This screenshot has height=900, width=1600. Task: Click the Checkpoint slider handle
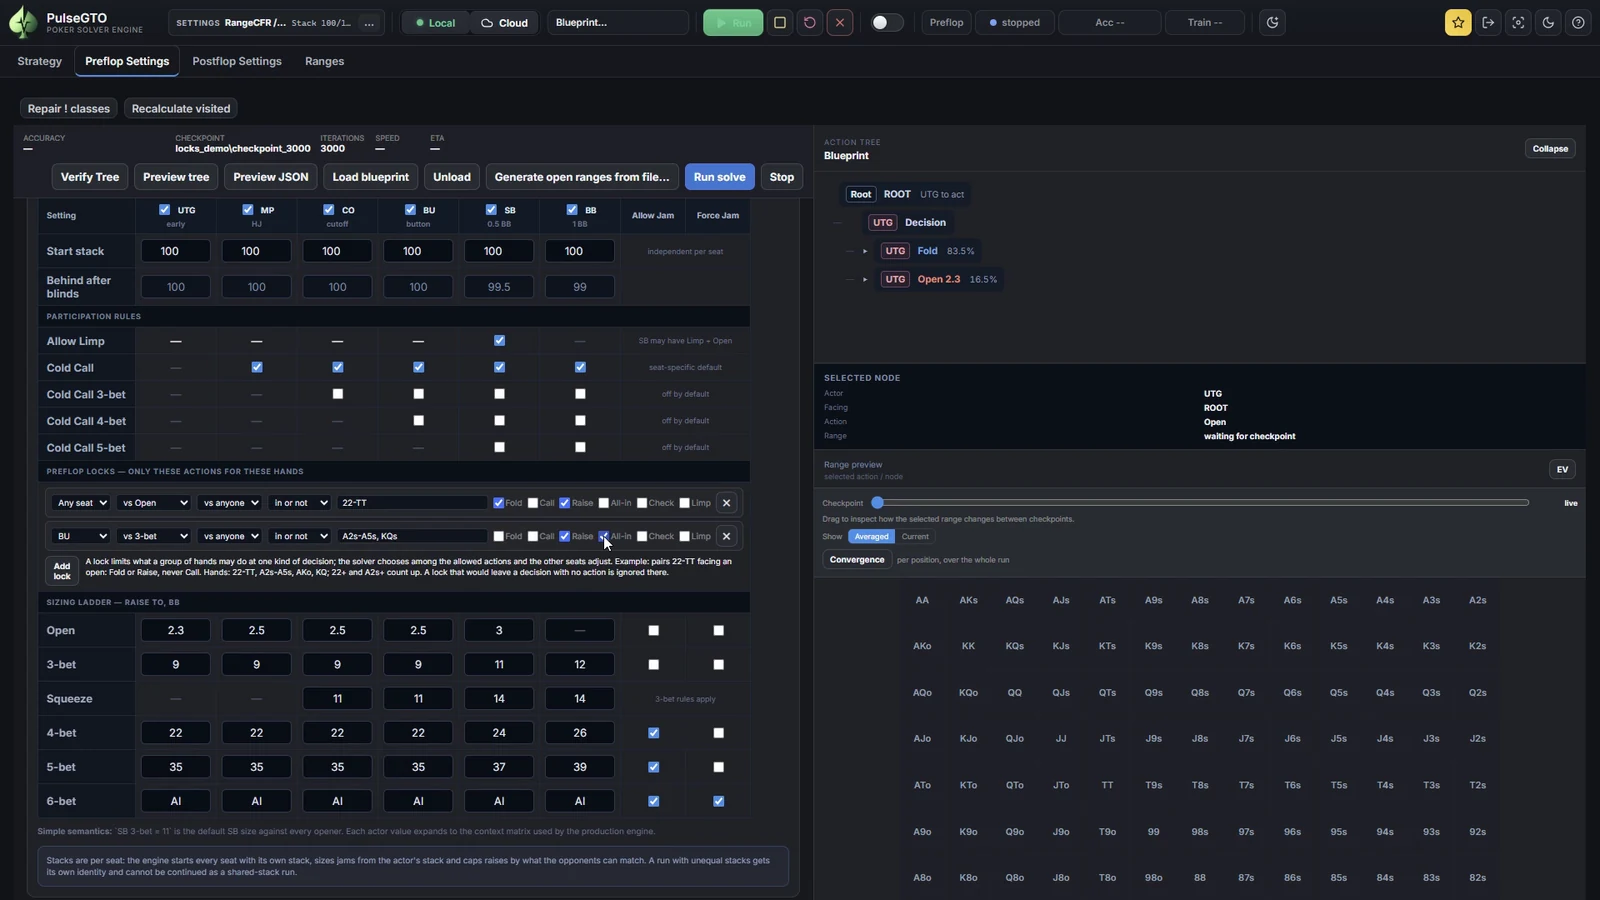tap(877, 503)
